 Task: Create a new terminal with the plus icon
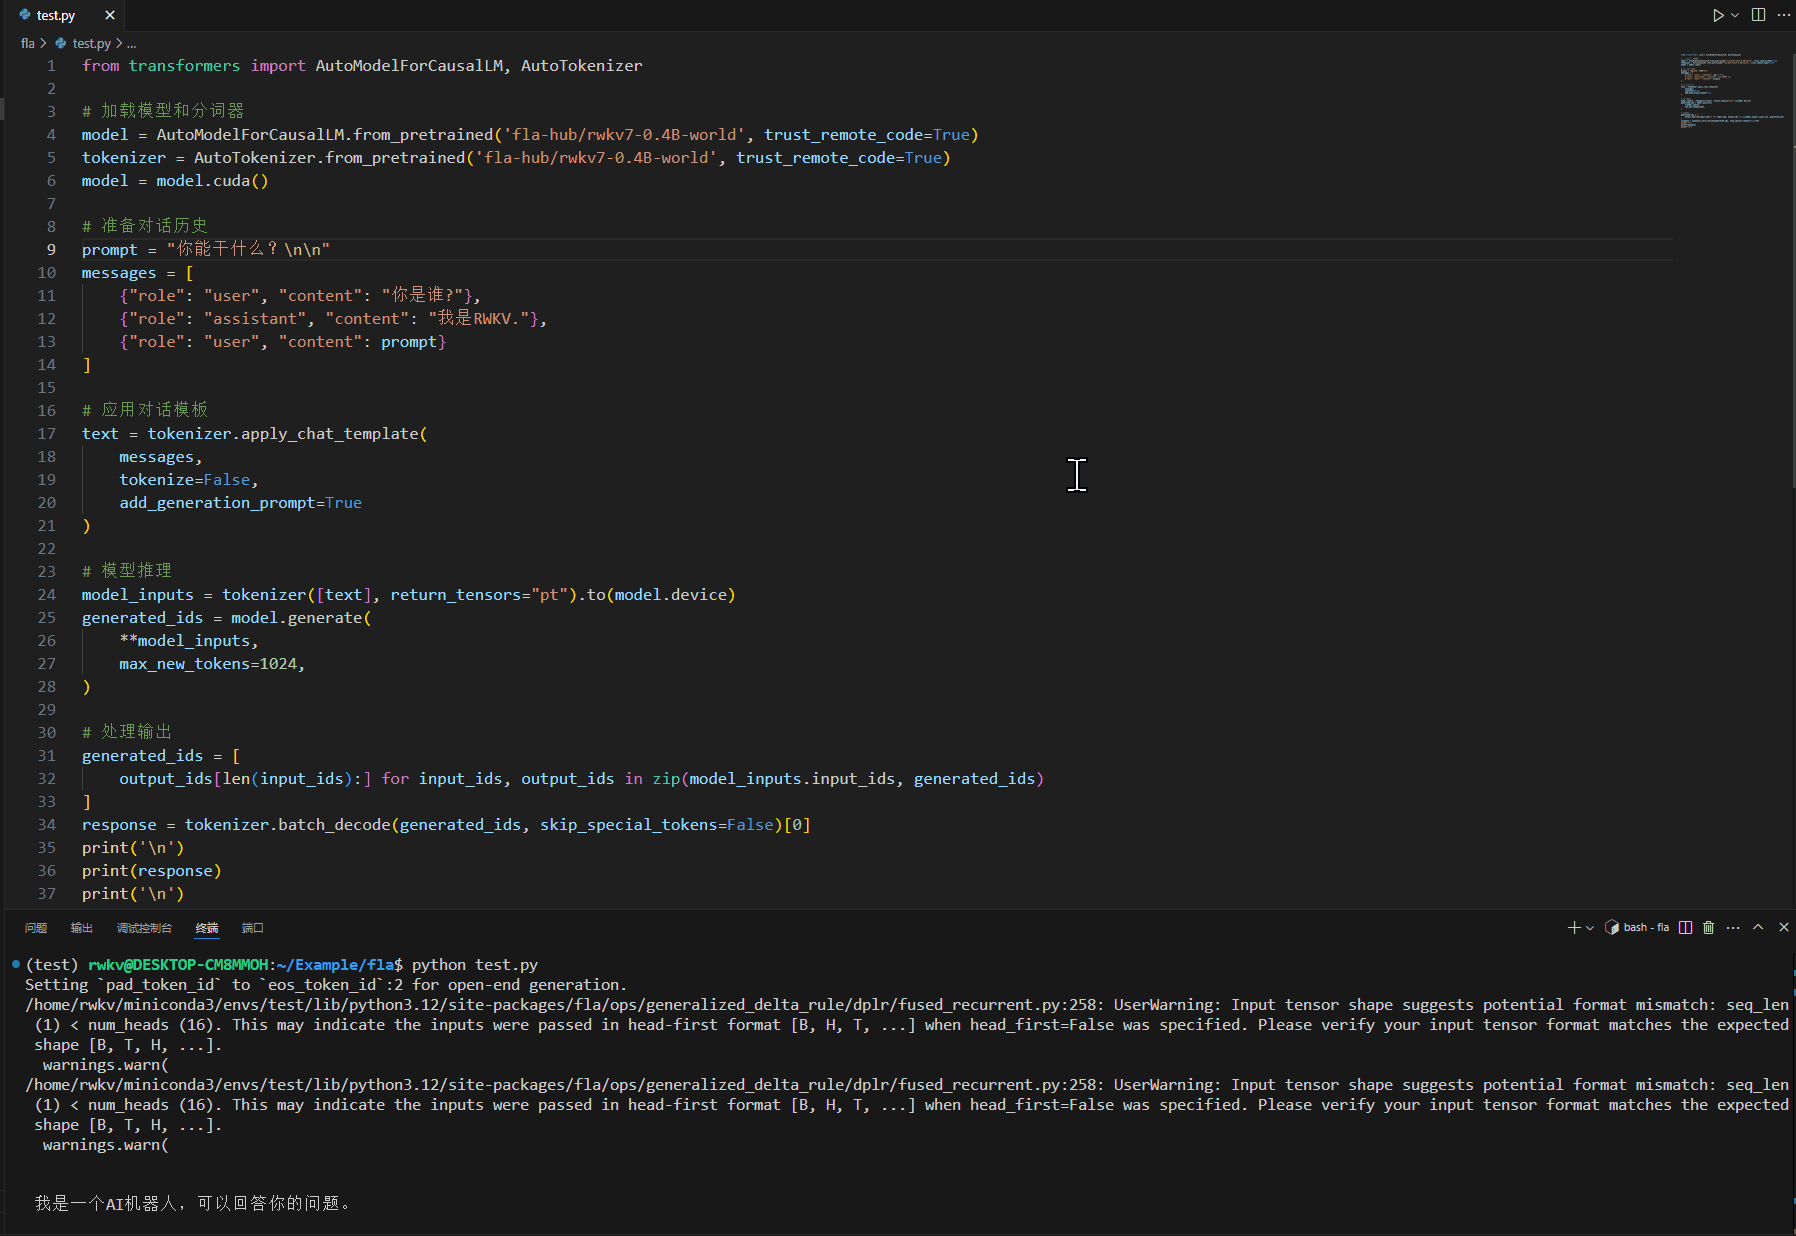(1574, 928)
